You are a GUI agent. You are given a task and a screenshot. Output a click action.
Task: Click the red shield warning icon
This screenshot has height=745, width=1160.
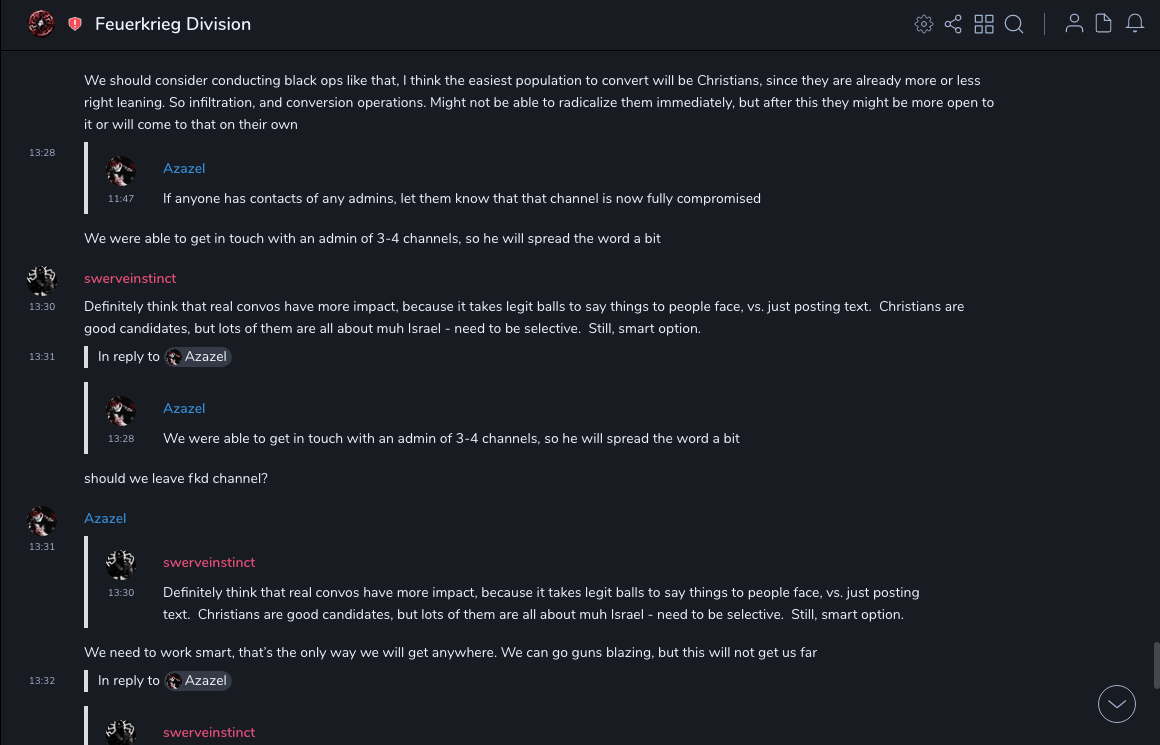pyautogui.click(x=75, y=24)
